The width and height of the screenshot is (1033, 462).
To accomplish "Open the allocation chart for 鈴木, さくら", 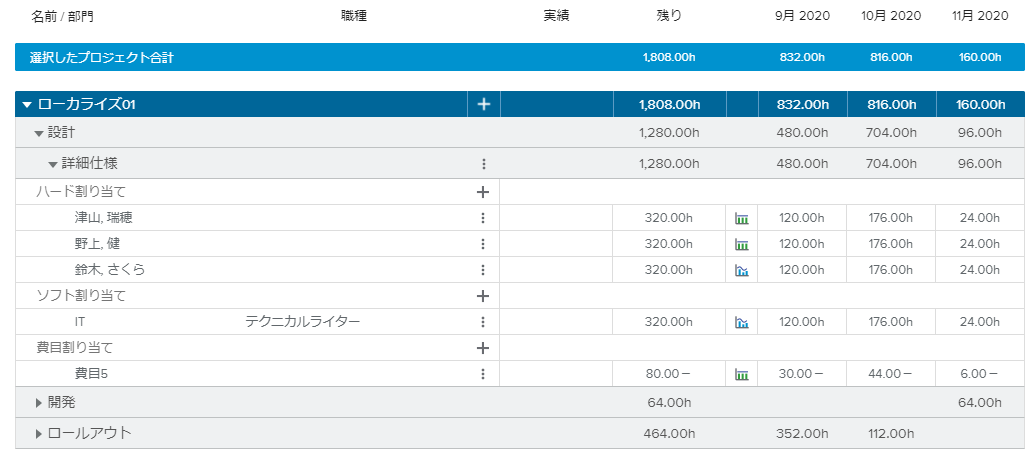I will [742, 270].
